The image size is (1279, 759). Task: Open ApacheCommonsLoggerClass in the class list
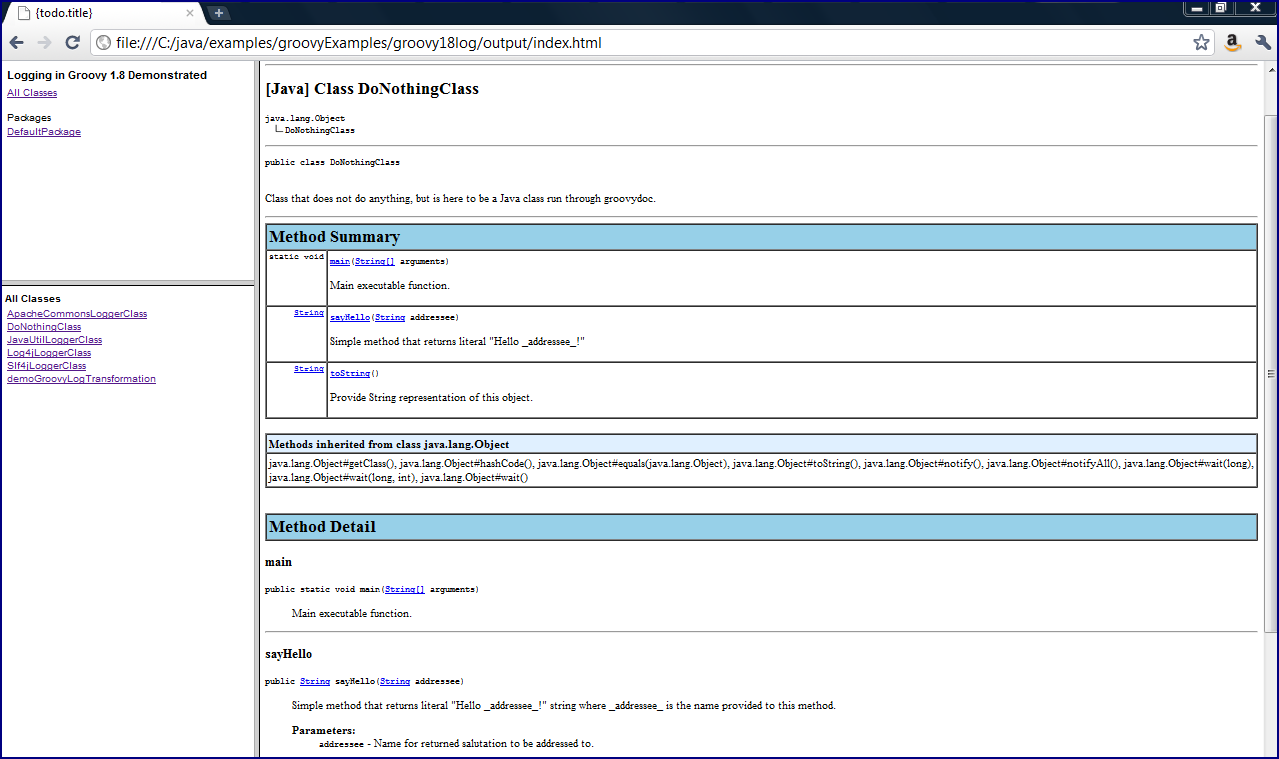[77, 314]
